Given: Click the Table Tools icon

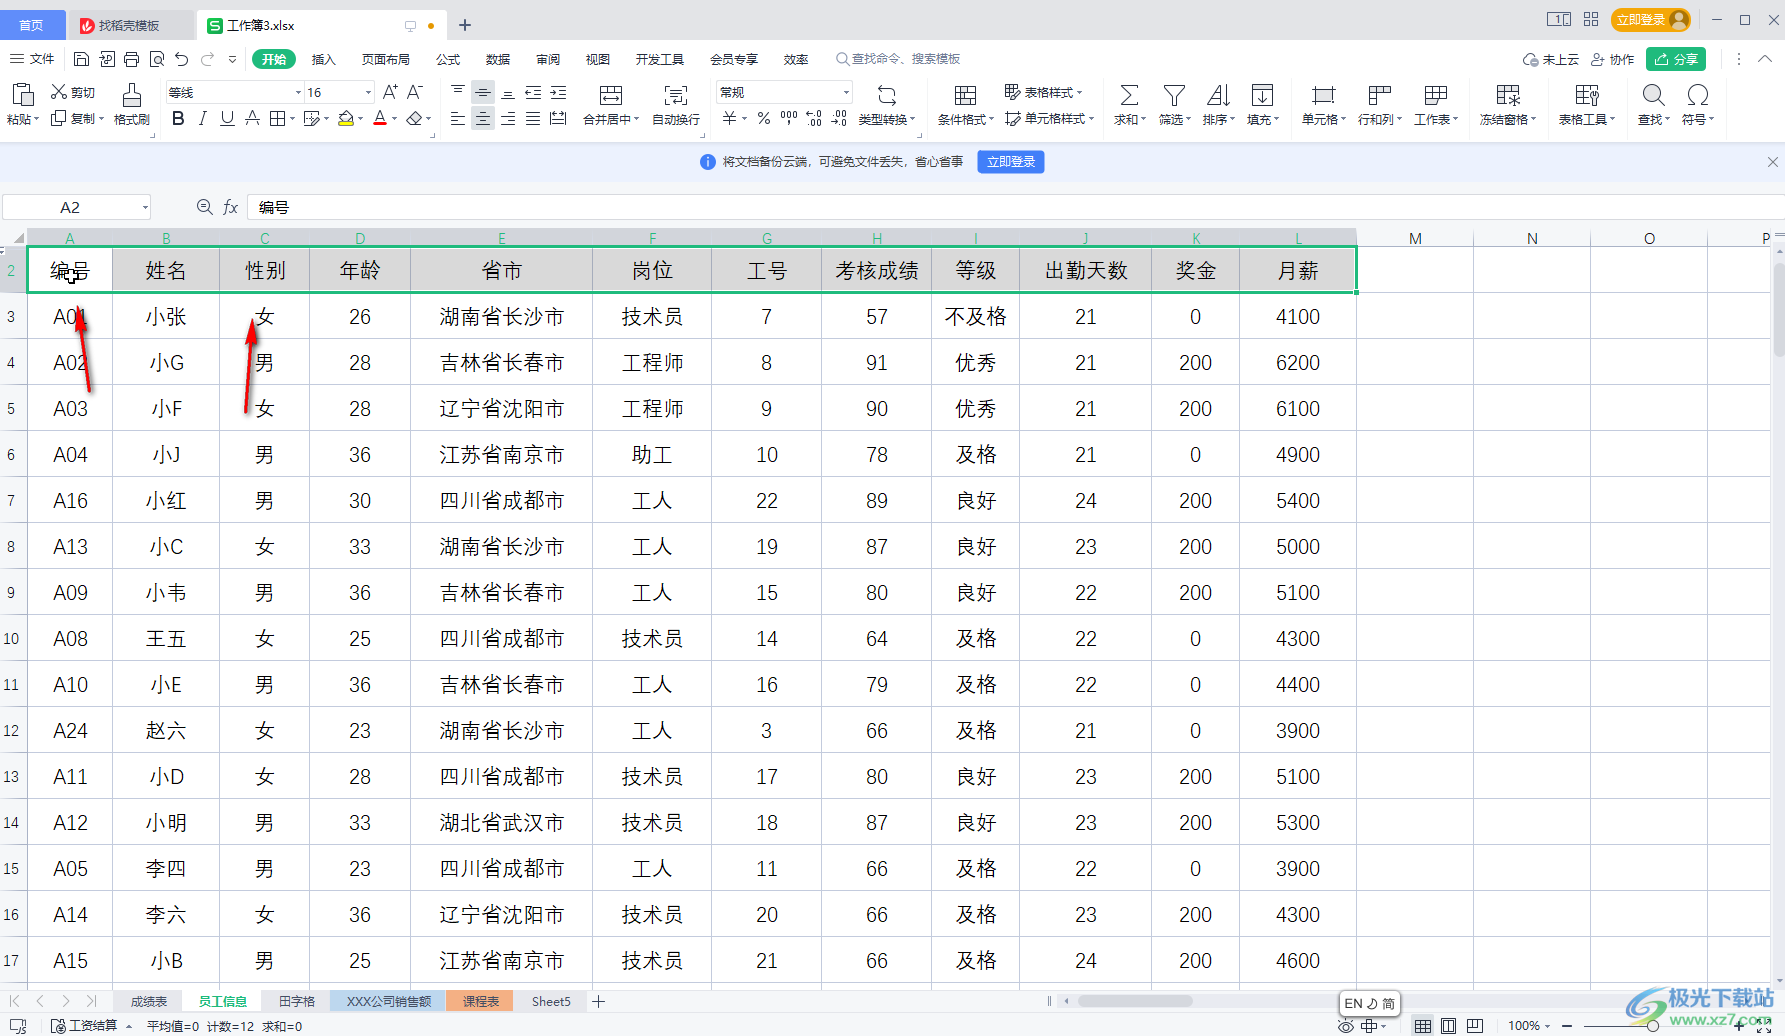Looking at the screenshot, I should [x=1587, y=95].
